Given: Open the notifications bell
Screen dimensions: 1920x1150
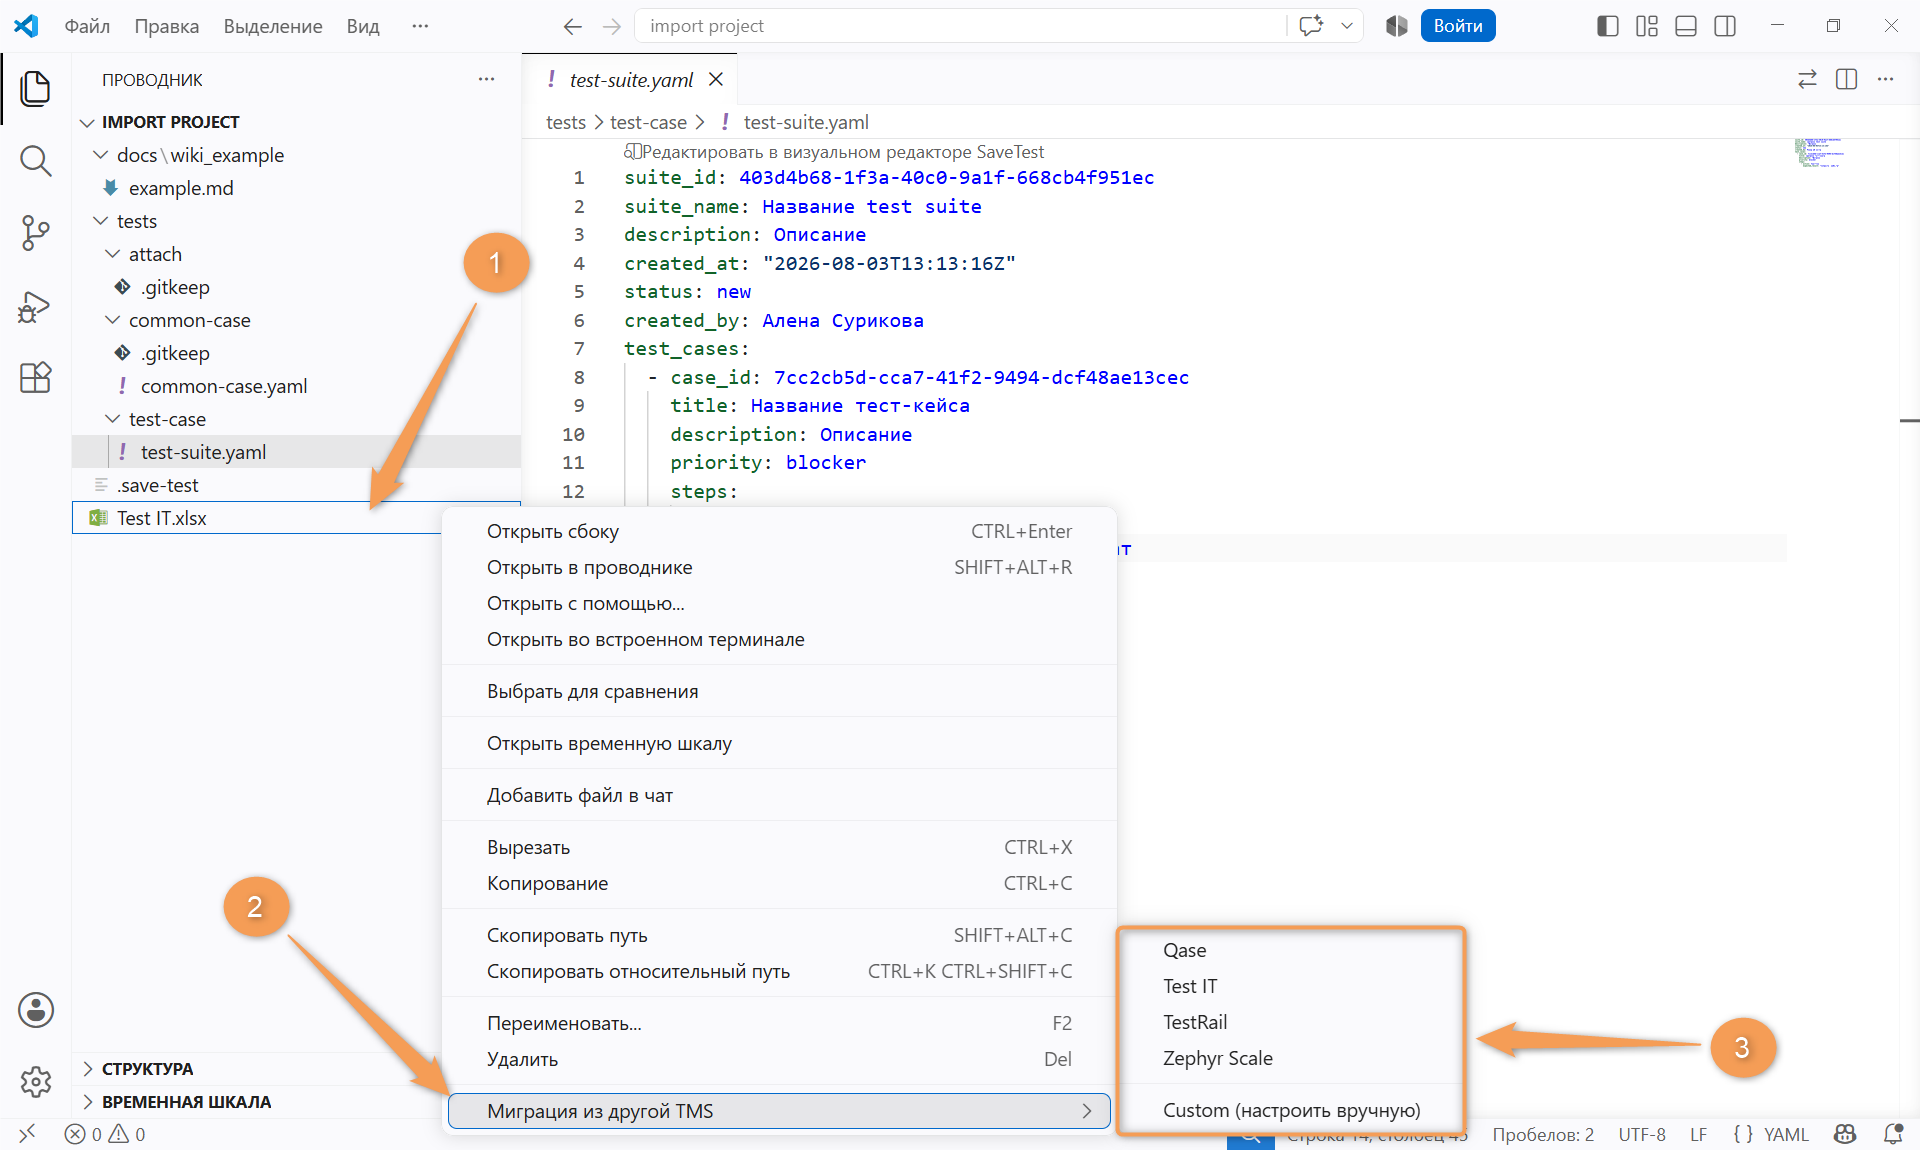Looking at the screenshot, I should pos(1893,1134).
